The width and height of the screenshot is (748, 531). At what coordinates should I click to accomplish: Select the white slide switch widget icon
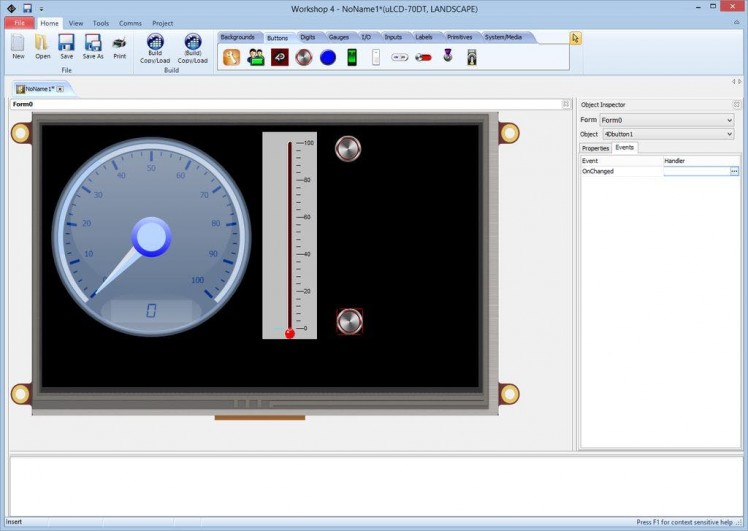click(x=376, y=57)
